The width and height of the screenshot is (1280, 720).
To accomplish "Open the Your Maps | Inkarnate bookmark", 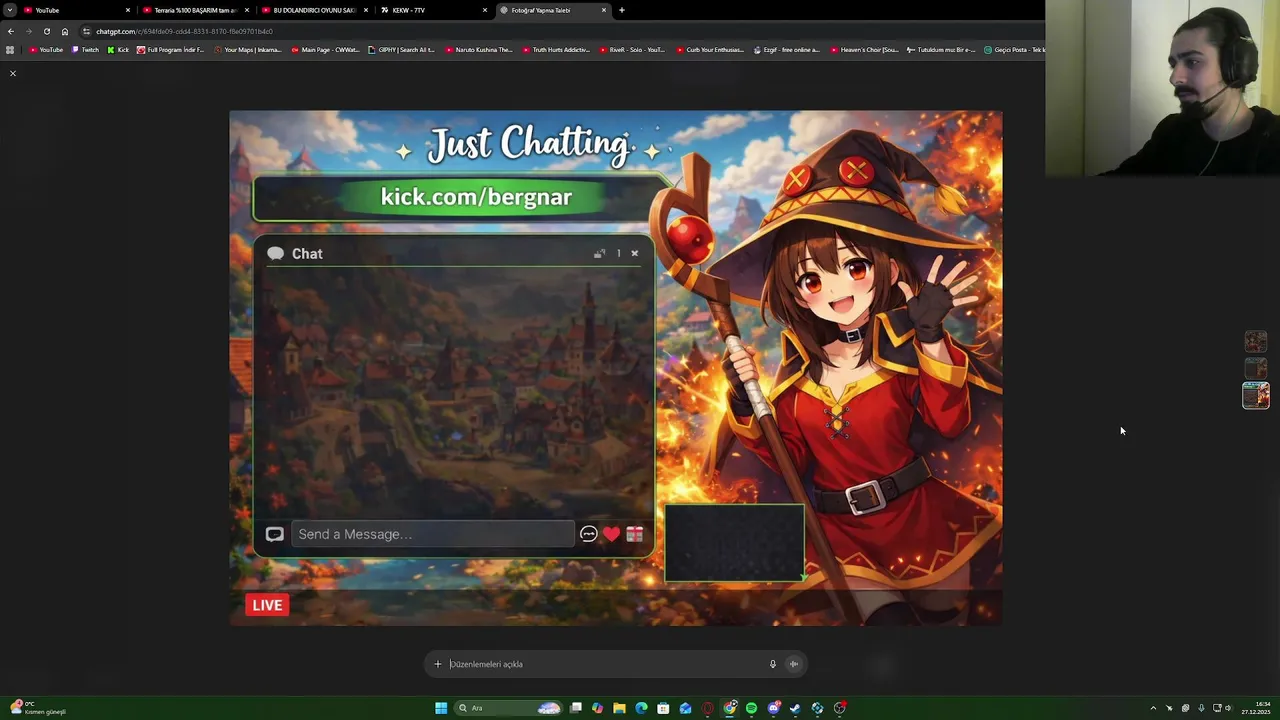I will tap(248, 50).
